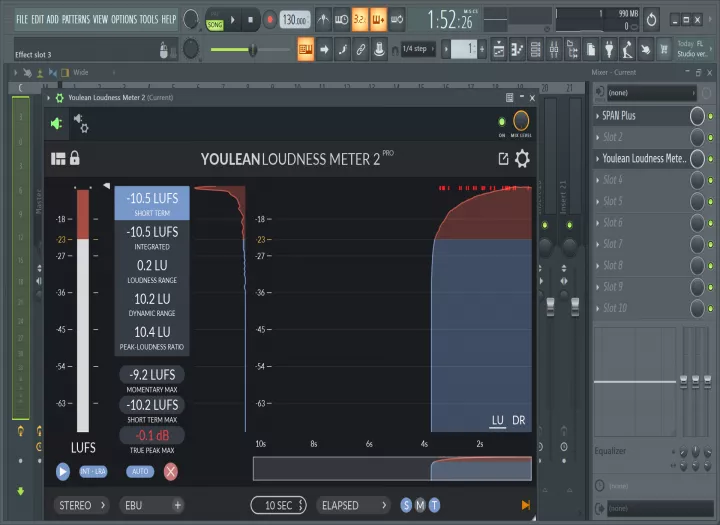Click the history overview timeline bar
This screenshot has width=720, height=525.
pos(392,469)
